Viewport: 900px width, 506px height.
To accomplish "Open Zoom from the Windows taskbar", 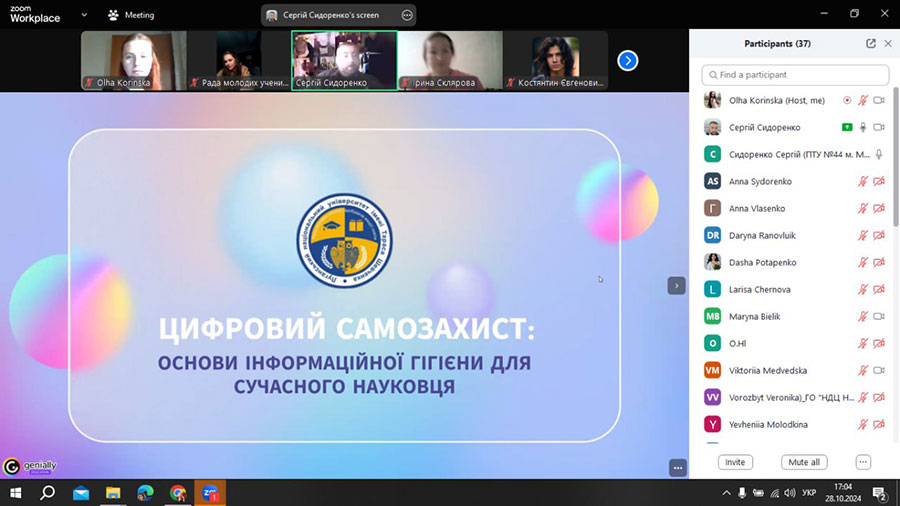I will point(210,493).
